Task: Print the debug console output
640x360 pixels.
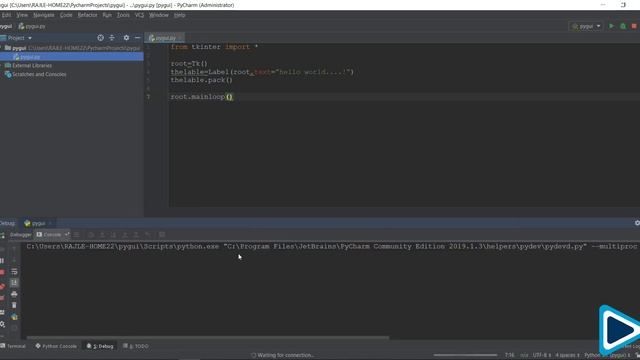Action: click(x=14, y=294)
